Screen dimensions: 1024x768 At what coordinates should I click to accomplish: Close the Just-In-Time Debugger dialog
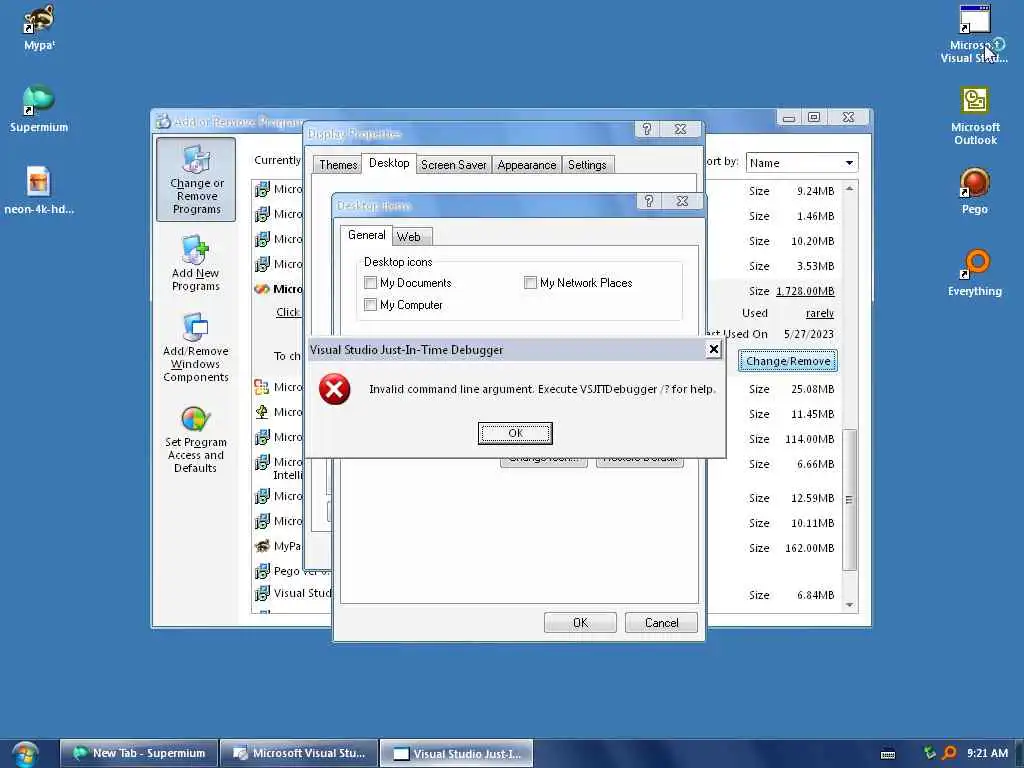coord(714,349)
